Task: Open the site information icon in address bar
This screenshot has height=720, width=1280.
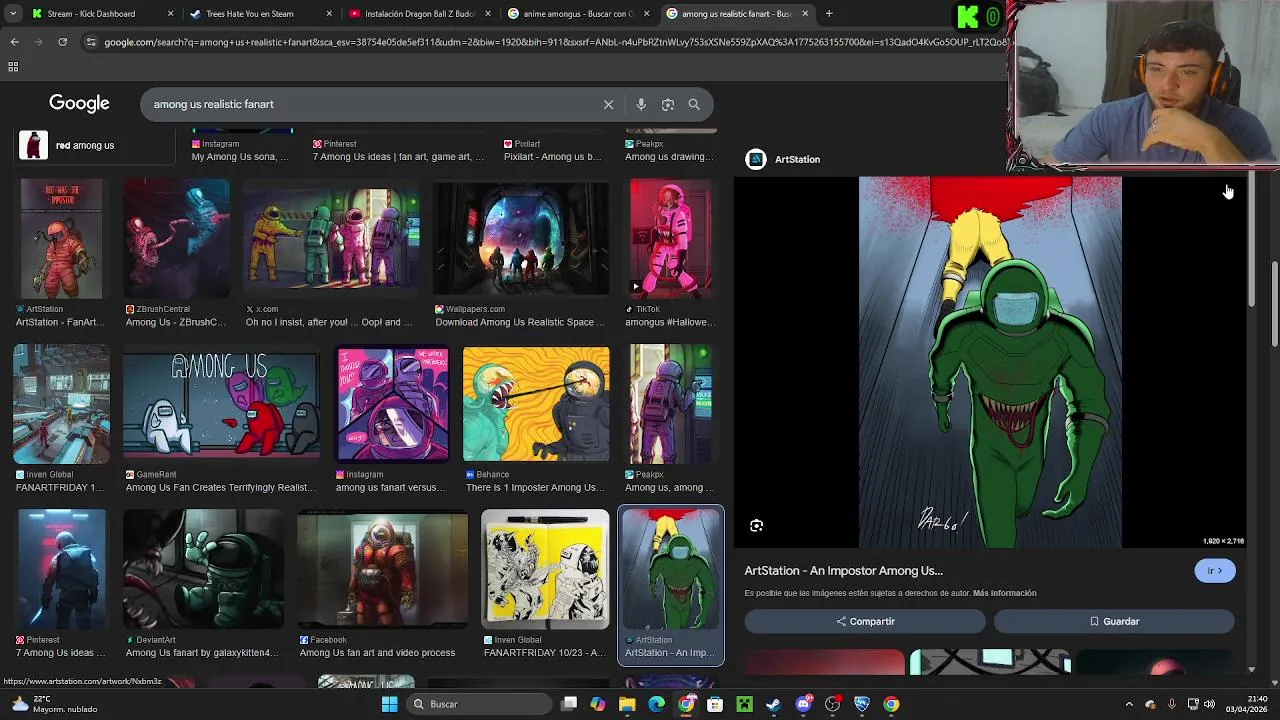Action: [x=91, y=42]
